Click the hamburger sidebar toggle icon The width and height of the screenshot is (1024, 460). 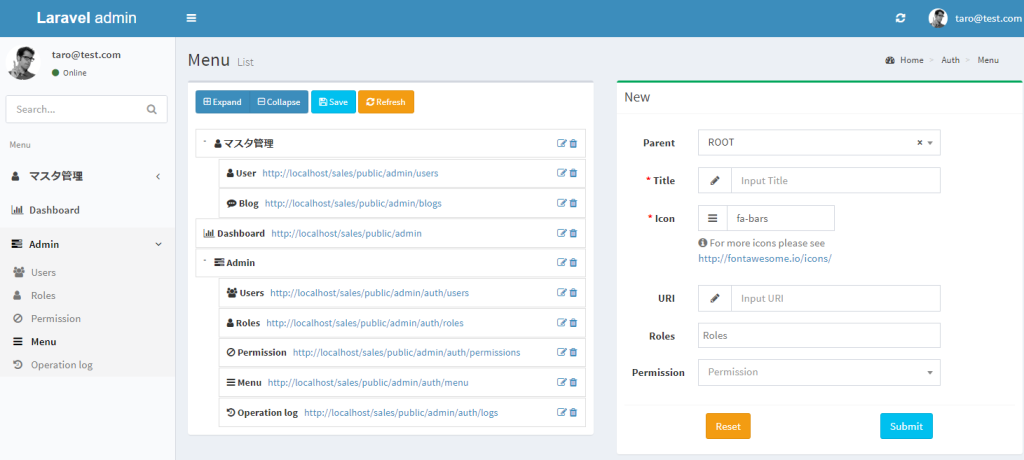point(191,18)
